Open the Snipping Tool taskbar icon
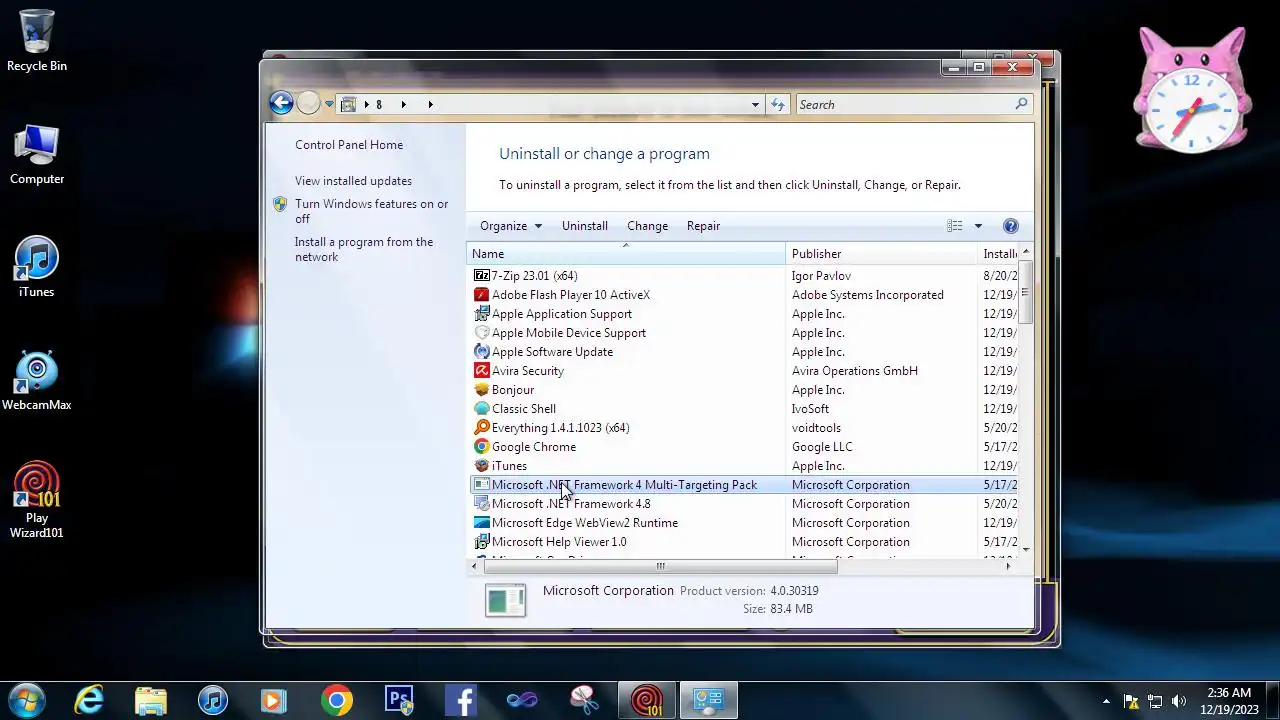The width and height of the screenshot is (1280, 720). point(584,700)
